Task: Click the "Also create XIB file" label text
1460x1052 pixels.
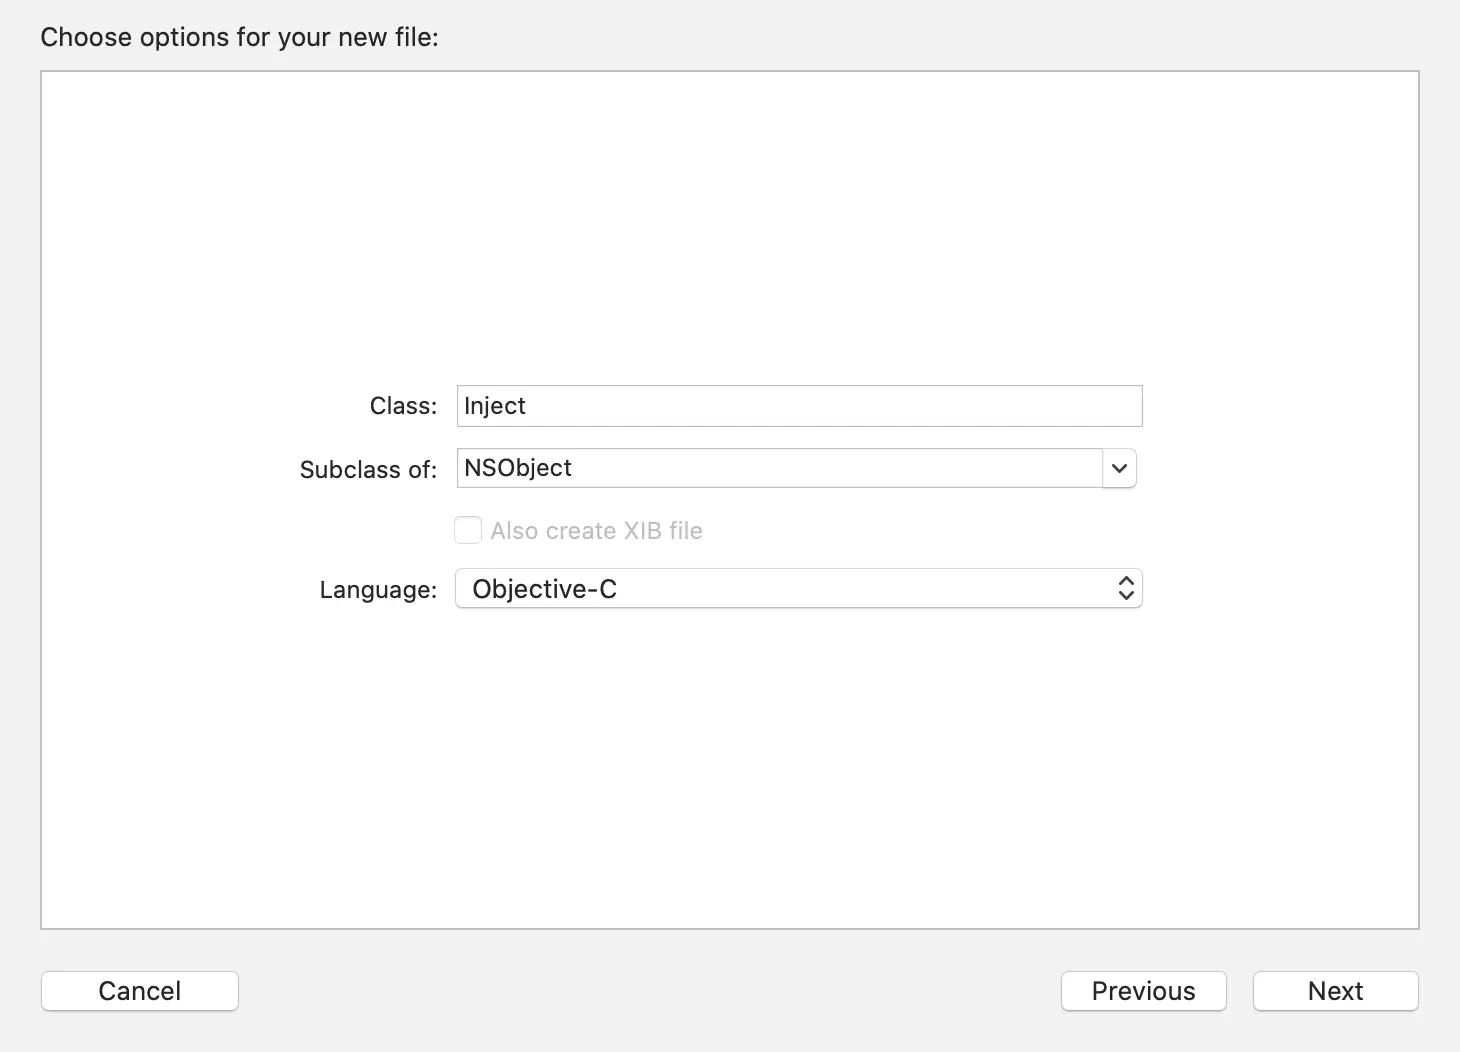Action: [596, 531]
